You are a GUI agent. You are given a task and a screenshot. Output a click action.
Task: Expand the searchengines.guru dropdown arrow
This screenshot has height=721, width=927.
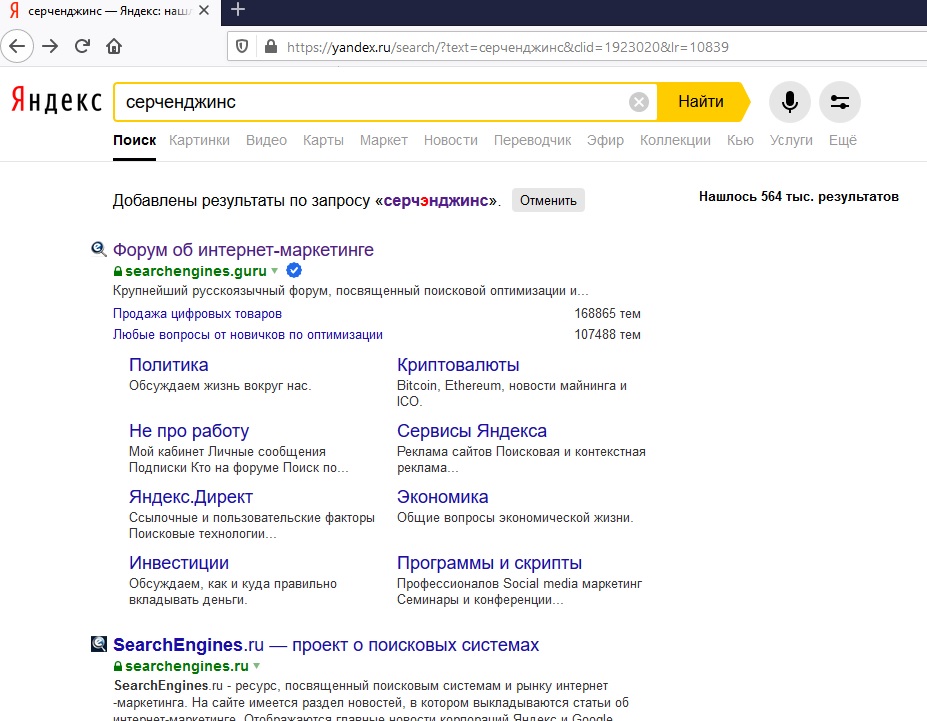point(274,271)
